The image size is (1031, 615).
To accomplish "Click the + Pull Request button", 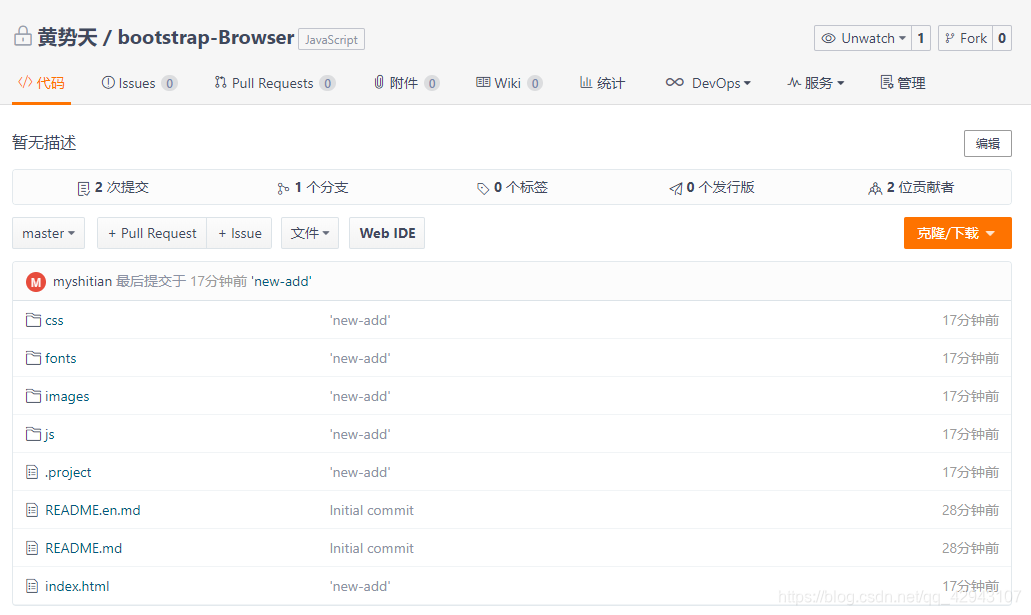I will tap(152, 233).
